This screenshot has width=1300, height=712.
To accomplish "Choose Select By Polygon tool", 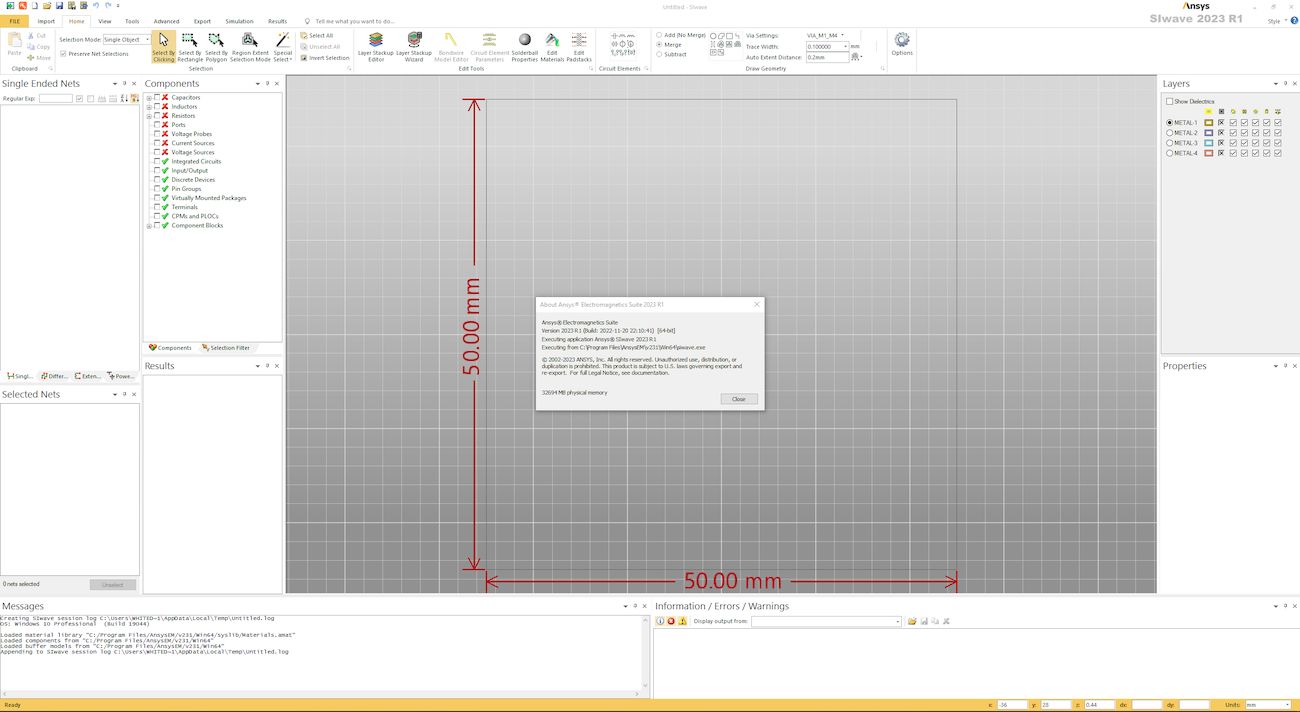I will [x=216, y=45].
